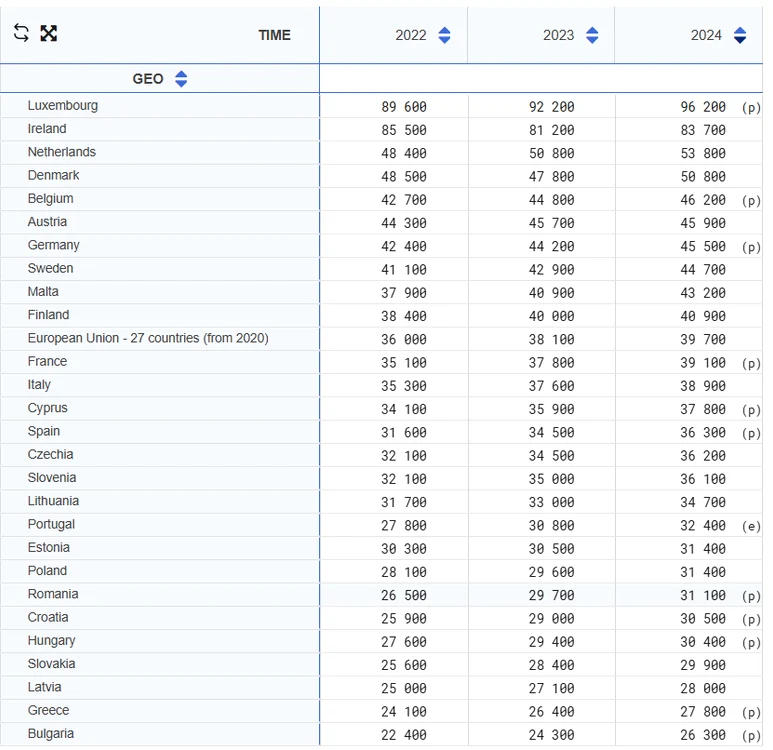Select the Italy row label
The height and width of the screenshot is (750, 773).
(x=39, y=385)
